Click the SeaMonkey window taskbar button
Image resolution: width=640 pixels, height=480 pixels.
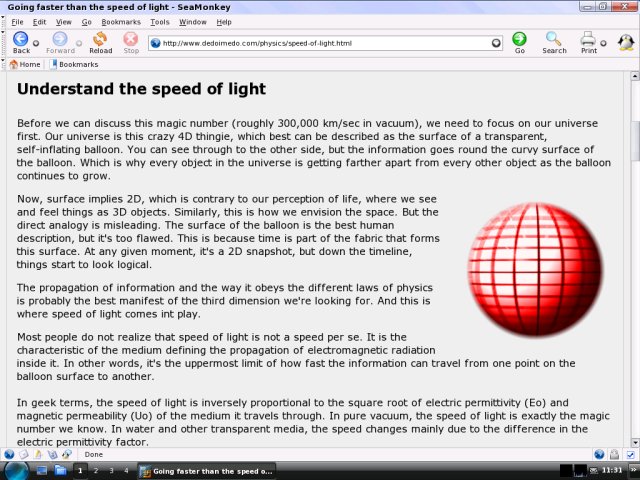pyautogui.click(x=206, y=471)
